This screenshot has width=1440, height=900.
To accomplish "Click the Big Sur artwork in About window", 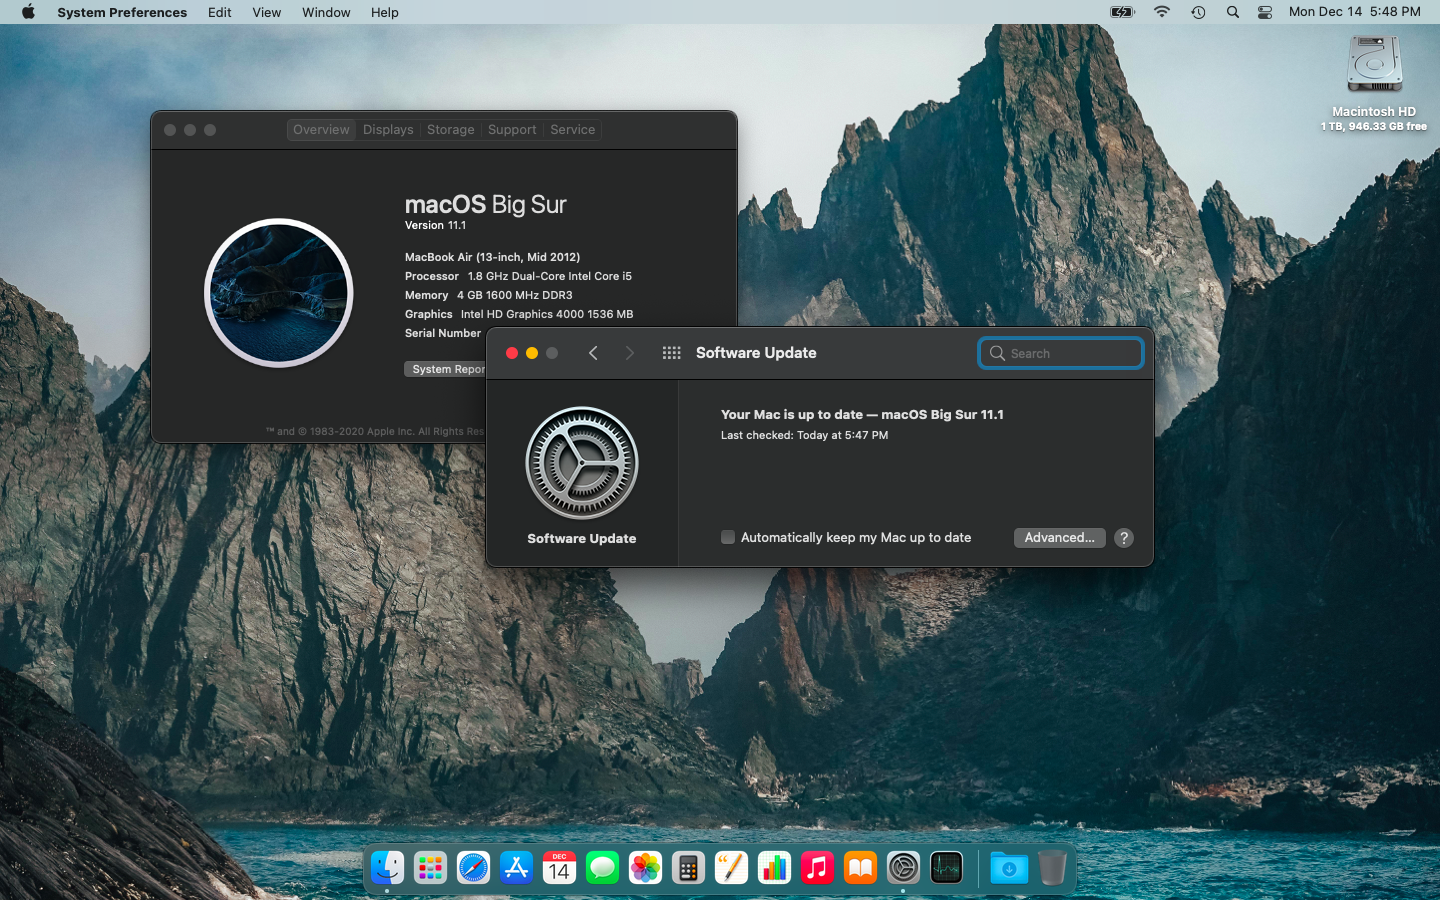I will pyautogui.click(x=279, y=293).
